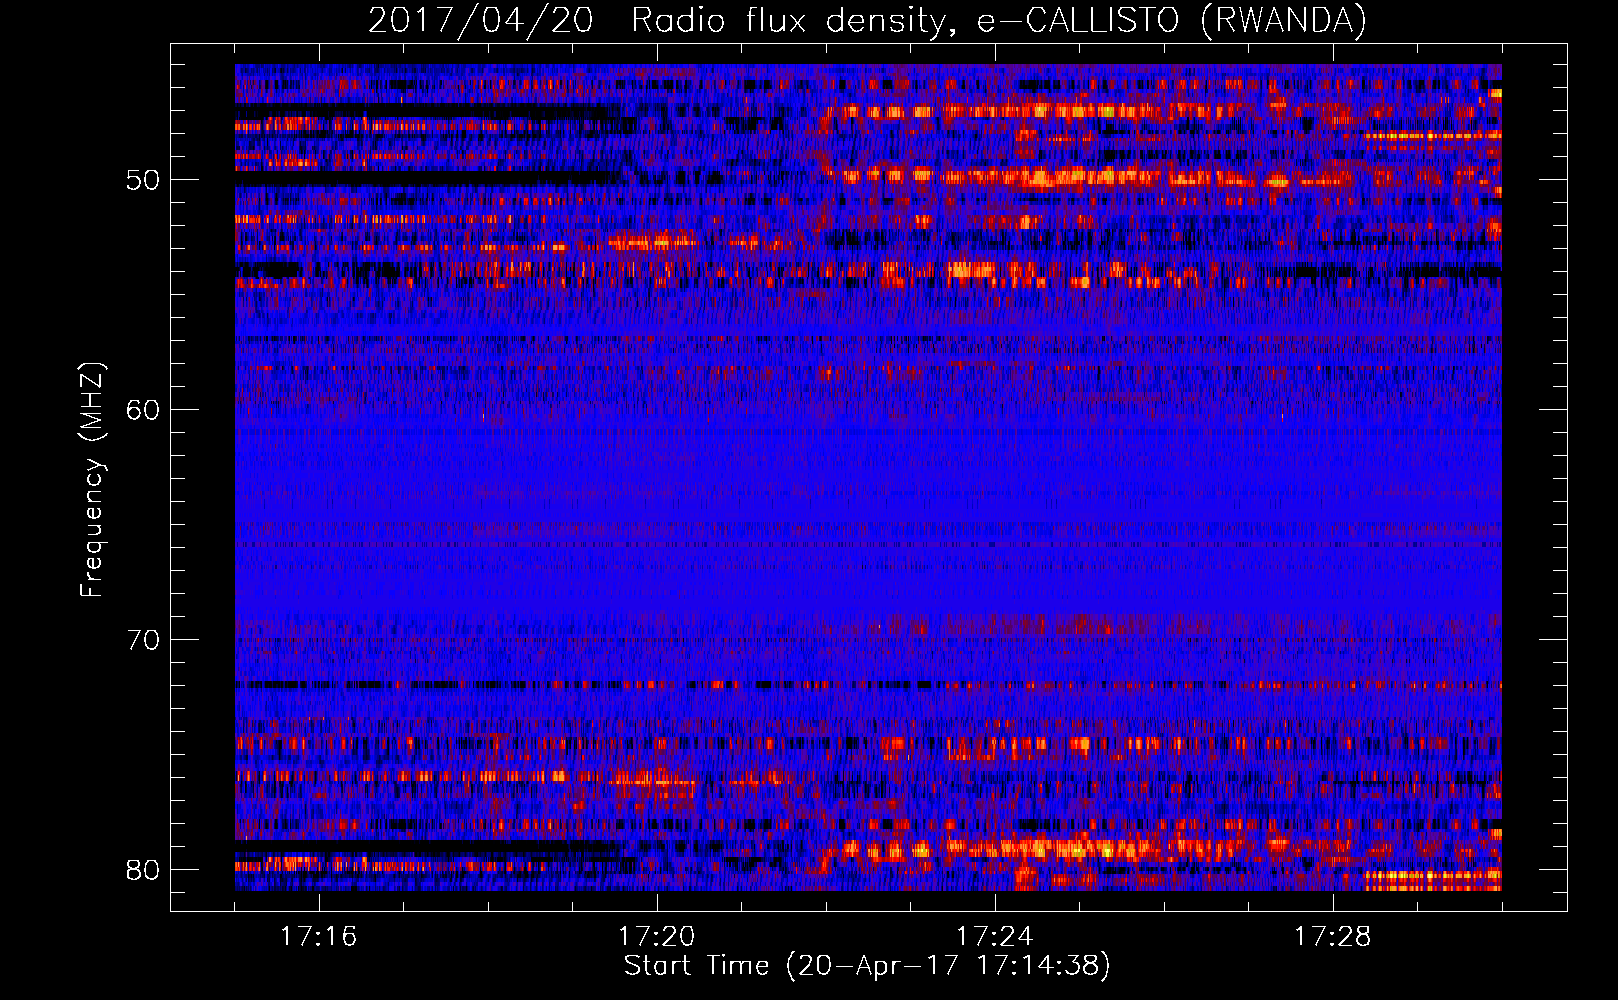Click the 70 frequency tick label

(x=143, y=640)
